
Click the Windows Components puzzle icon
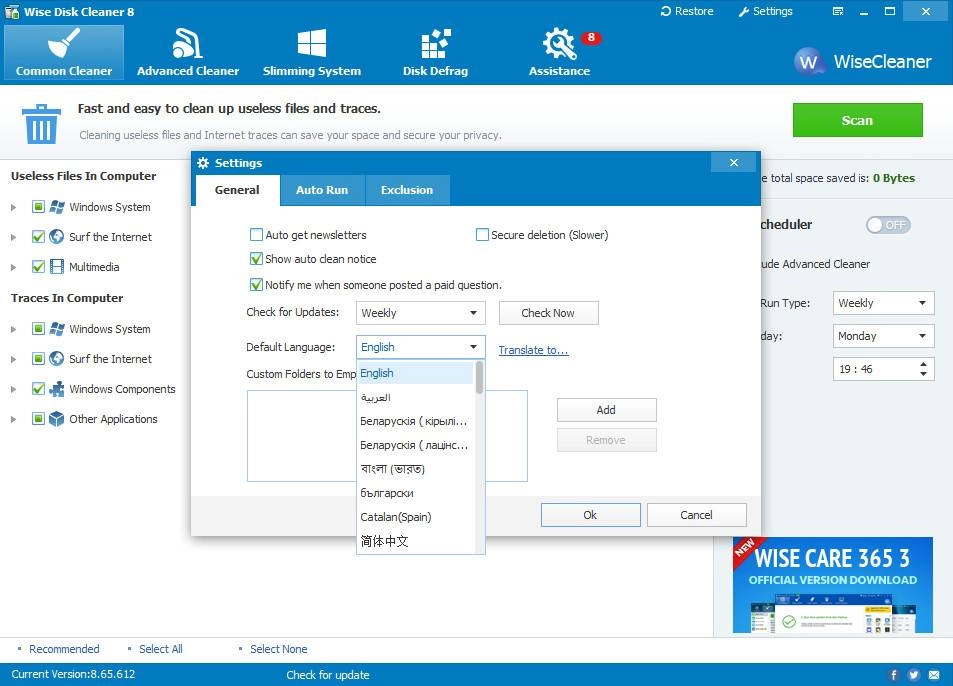(57, 389)
